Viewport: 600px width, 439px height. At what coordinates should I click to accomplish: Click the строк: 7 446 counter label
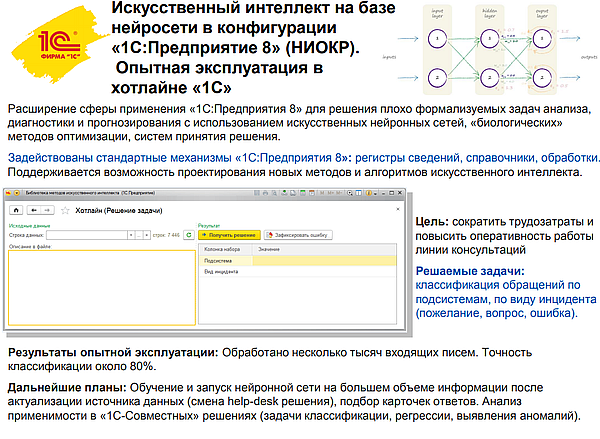[x=166, y=235]
